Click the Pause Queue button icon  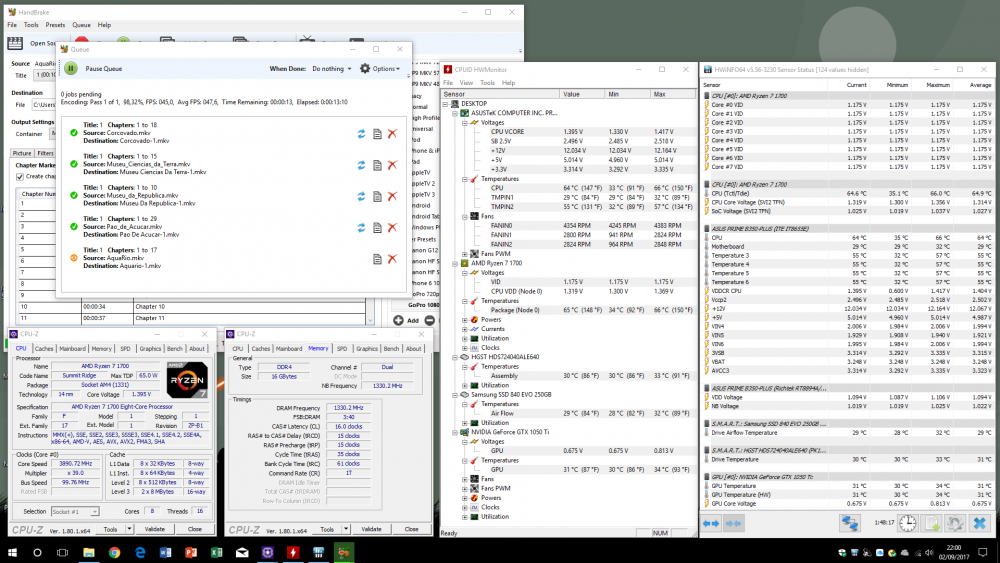[x=71, y=69]
